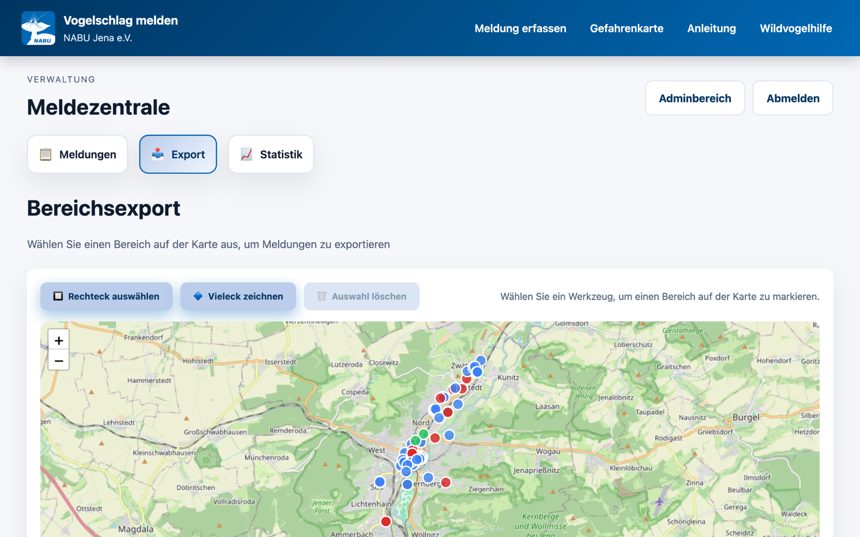860x537 pixels.
Task: Open the Gefahrenkarte page
Action: pos(626,29)
